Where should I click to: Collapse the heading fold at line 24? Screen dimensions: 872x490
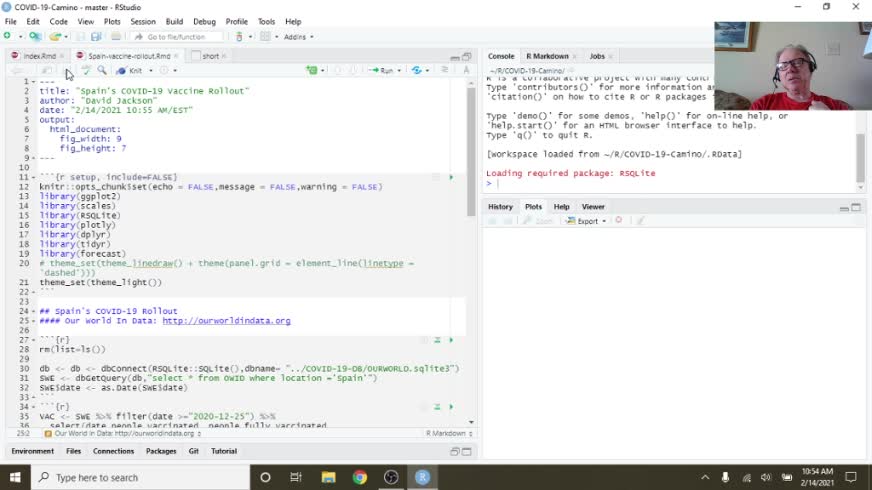click(x=33, y=311)
